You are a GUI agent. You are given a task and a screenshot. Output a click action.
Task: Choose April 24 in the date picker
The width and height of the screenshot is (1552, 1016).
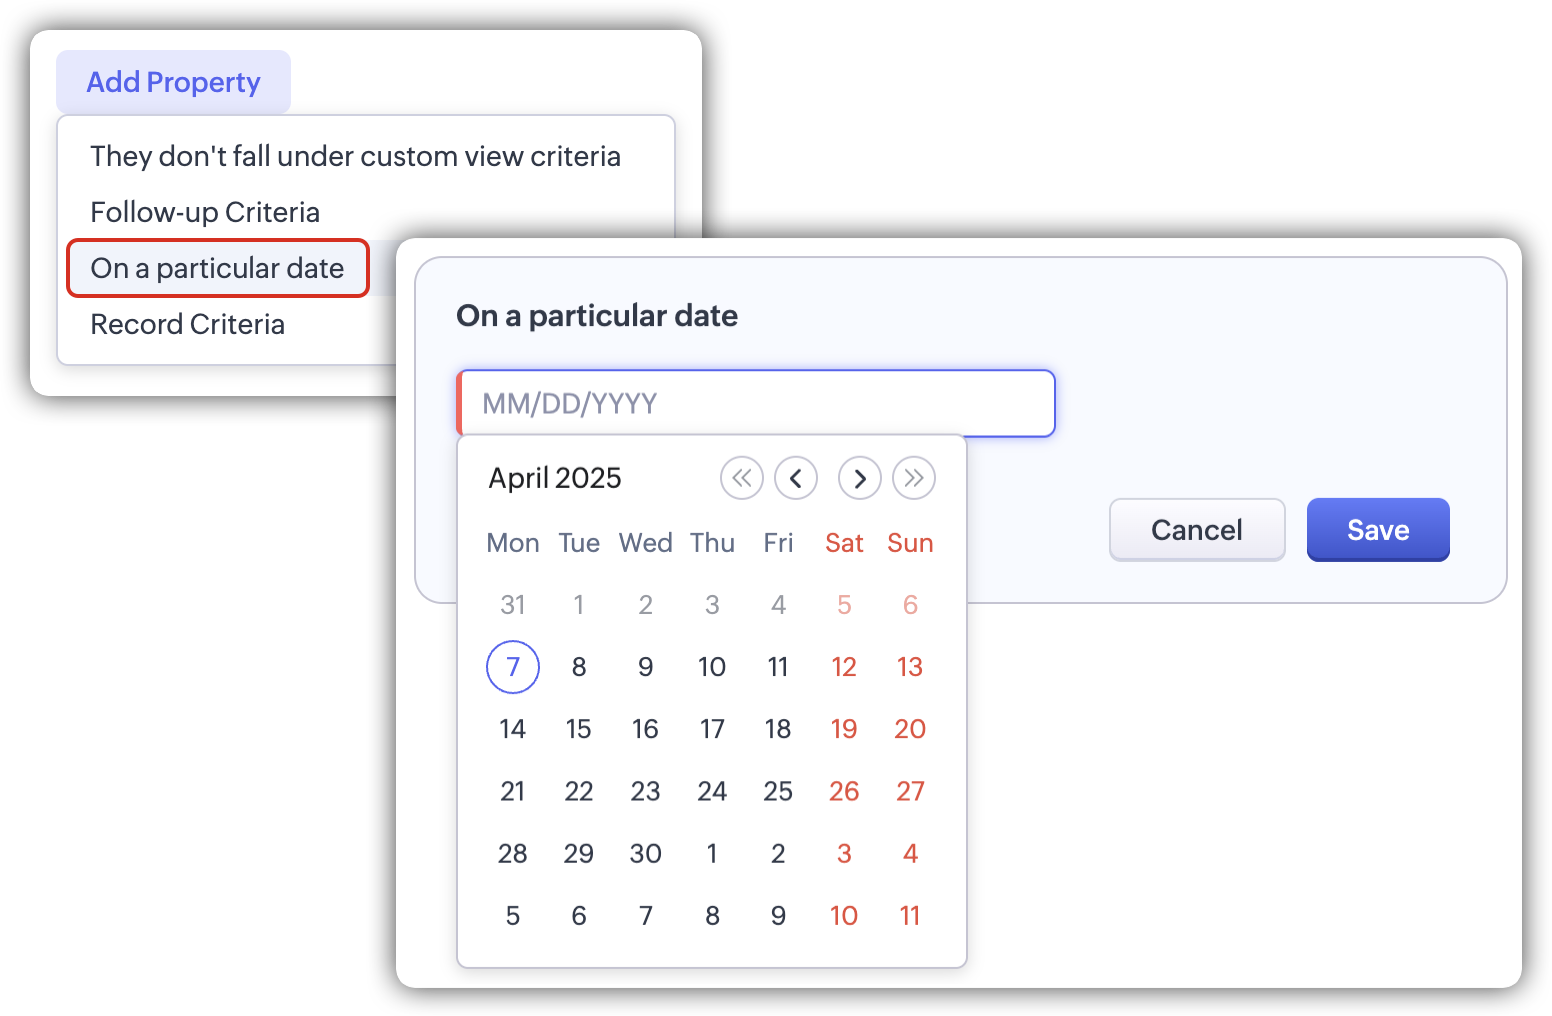pos(712,791)
